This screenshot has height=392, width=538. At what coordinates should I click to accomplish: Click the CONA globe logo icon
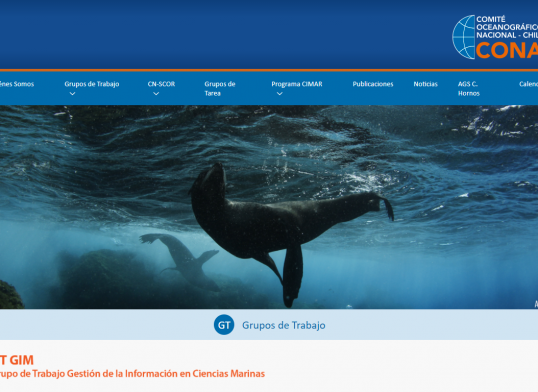click(x=464, y=37)
